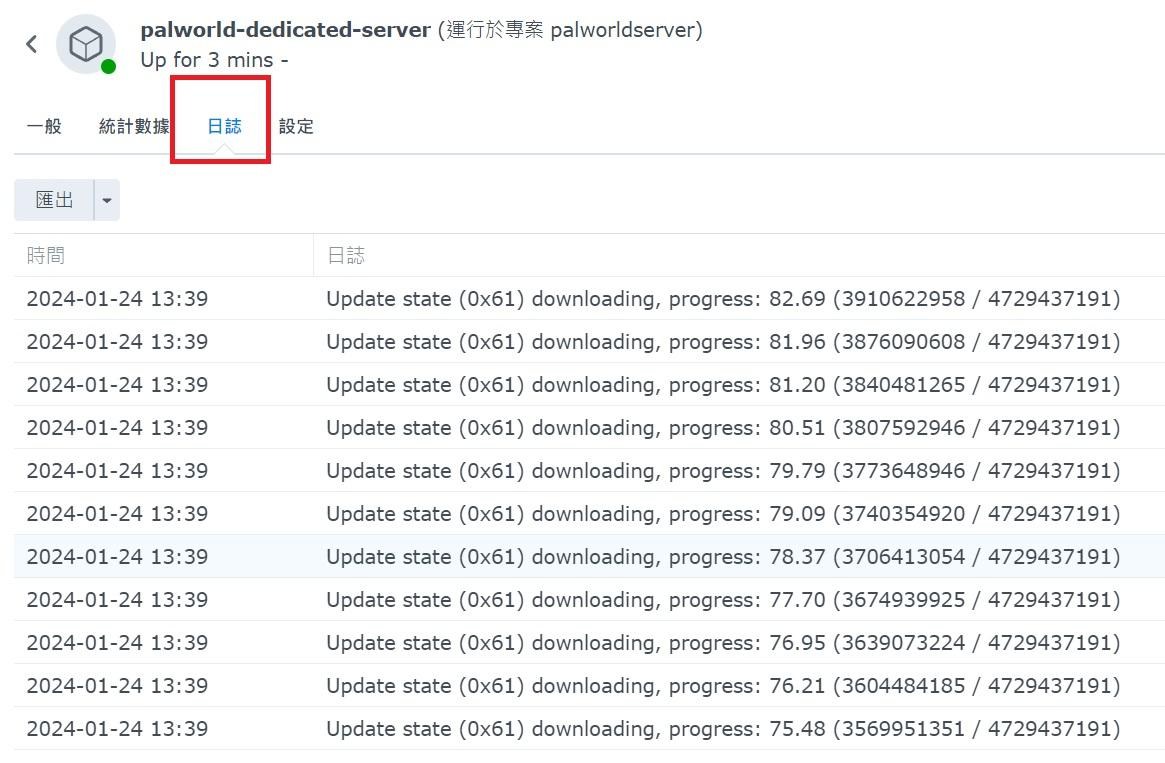Click the container cube icon
1165x763 pixels.
click(85, 44)
